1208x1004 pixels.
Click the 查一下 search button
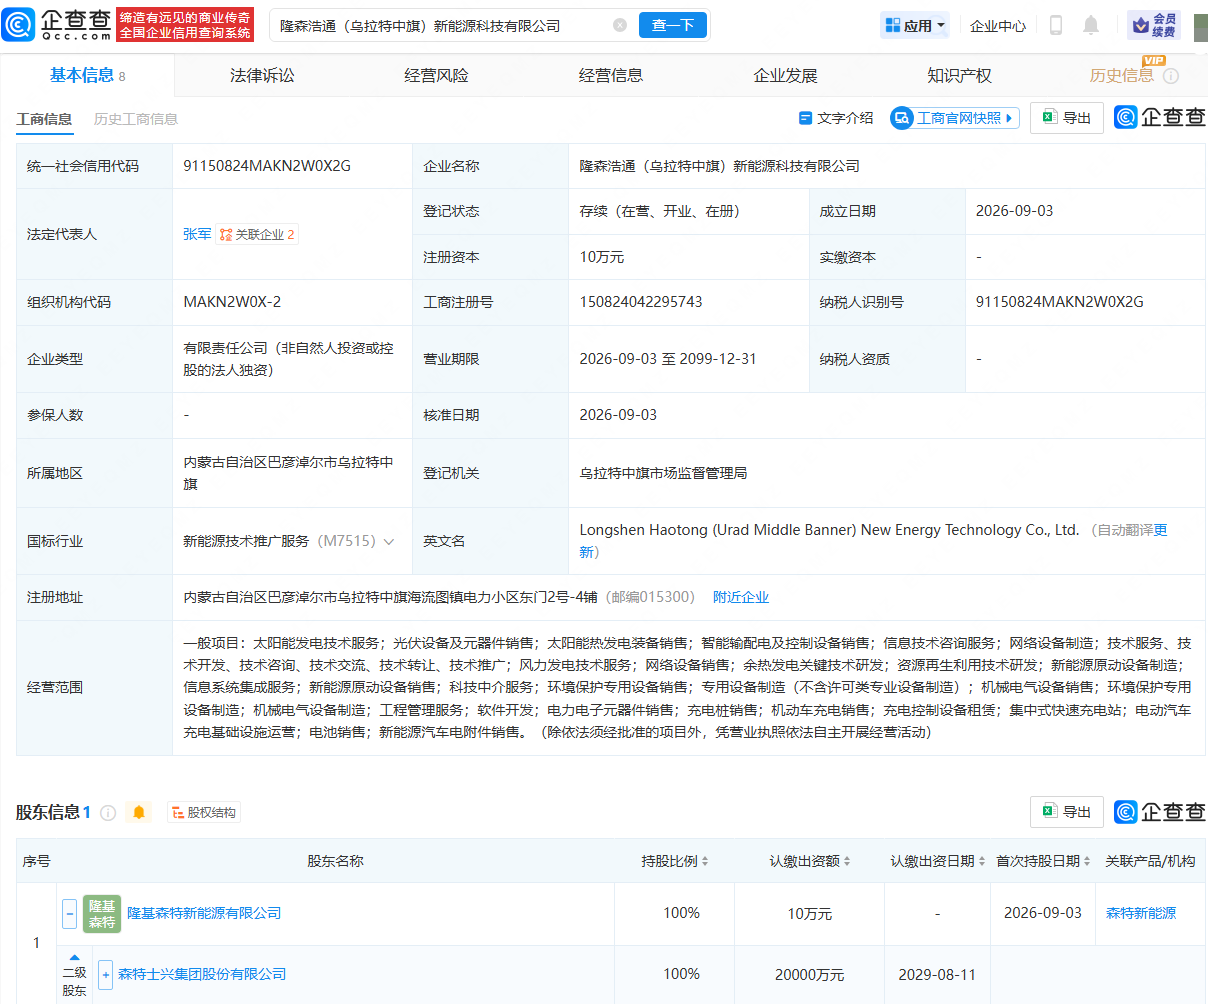tap(673, 25)
